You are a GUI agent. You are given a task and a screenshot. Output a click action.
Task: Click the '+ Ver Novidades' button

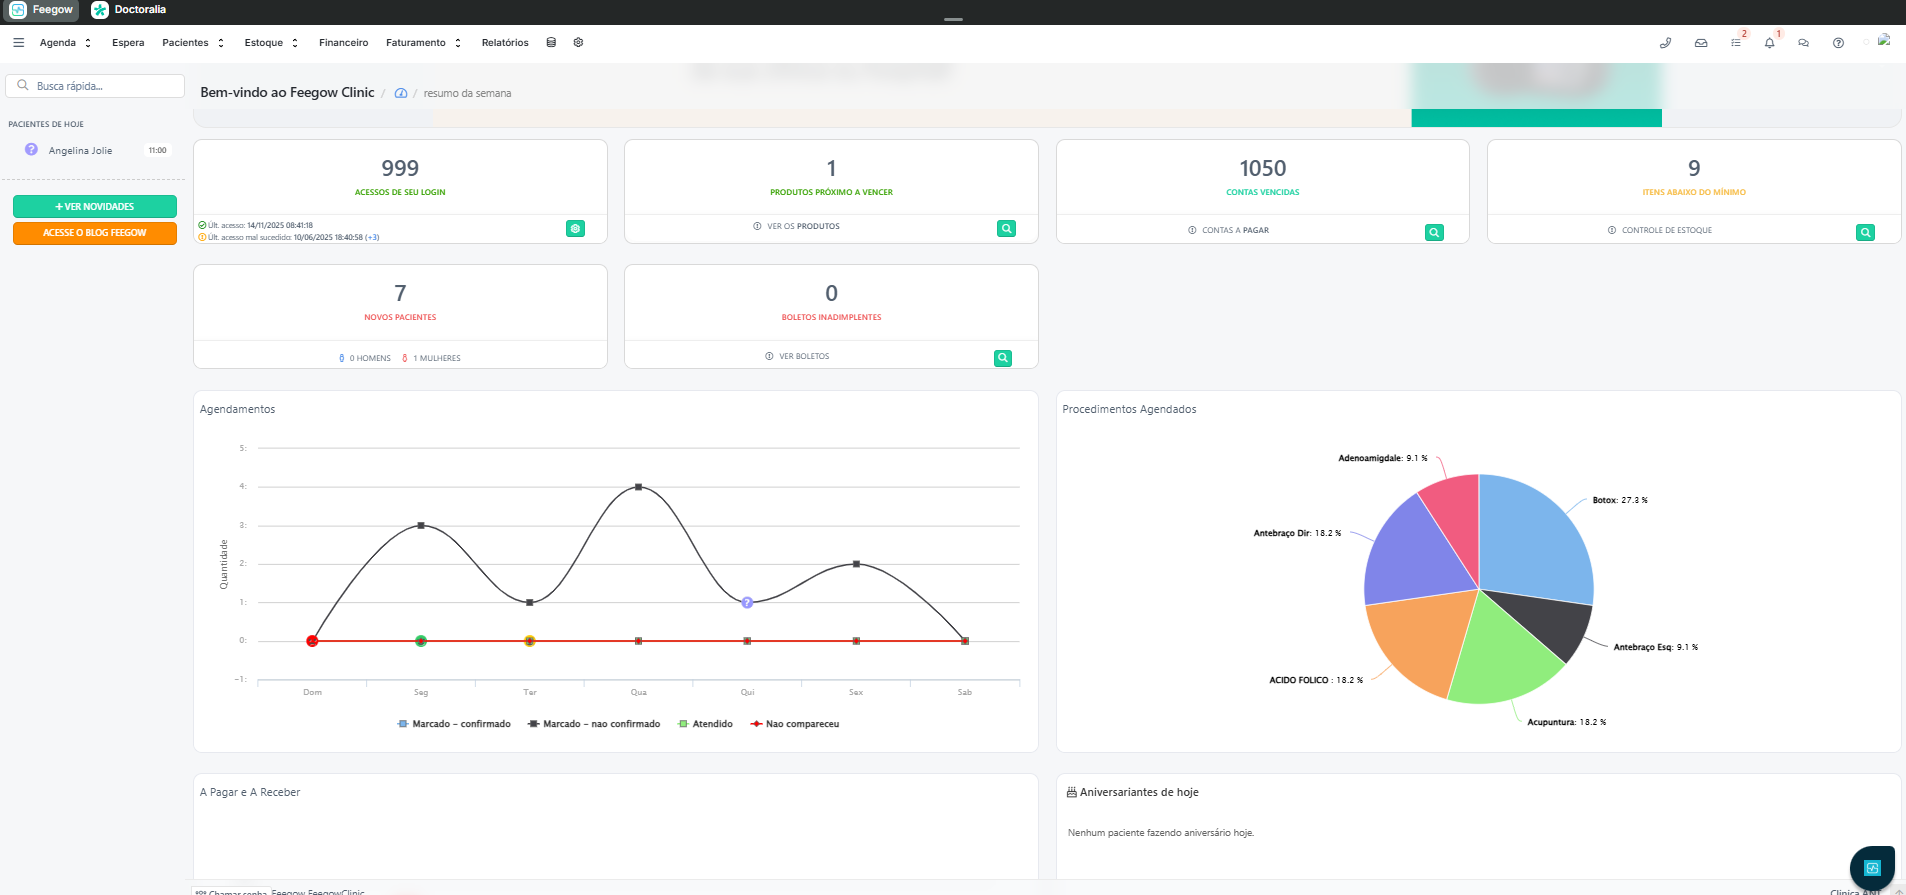tap(95, 206)
